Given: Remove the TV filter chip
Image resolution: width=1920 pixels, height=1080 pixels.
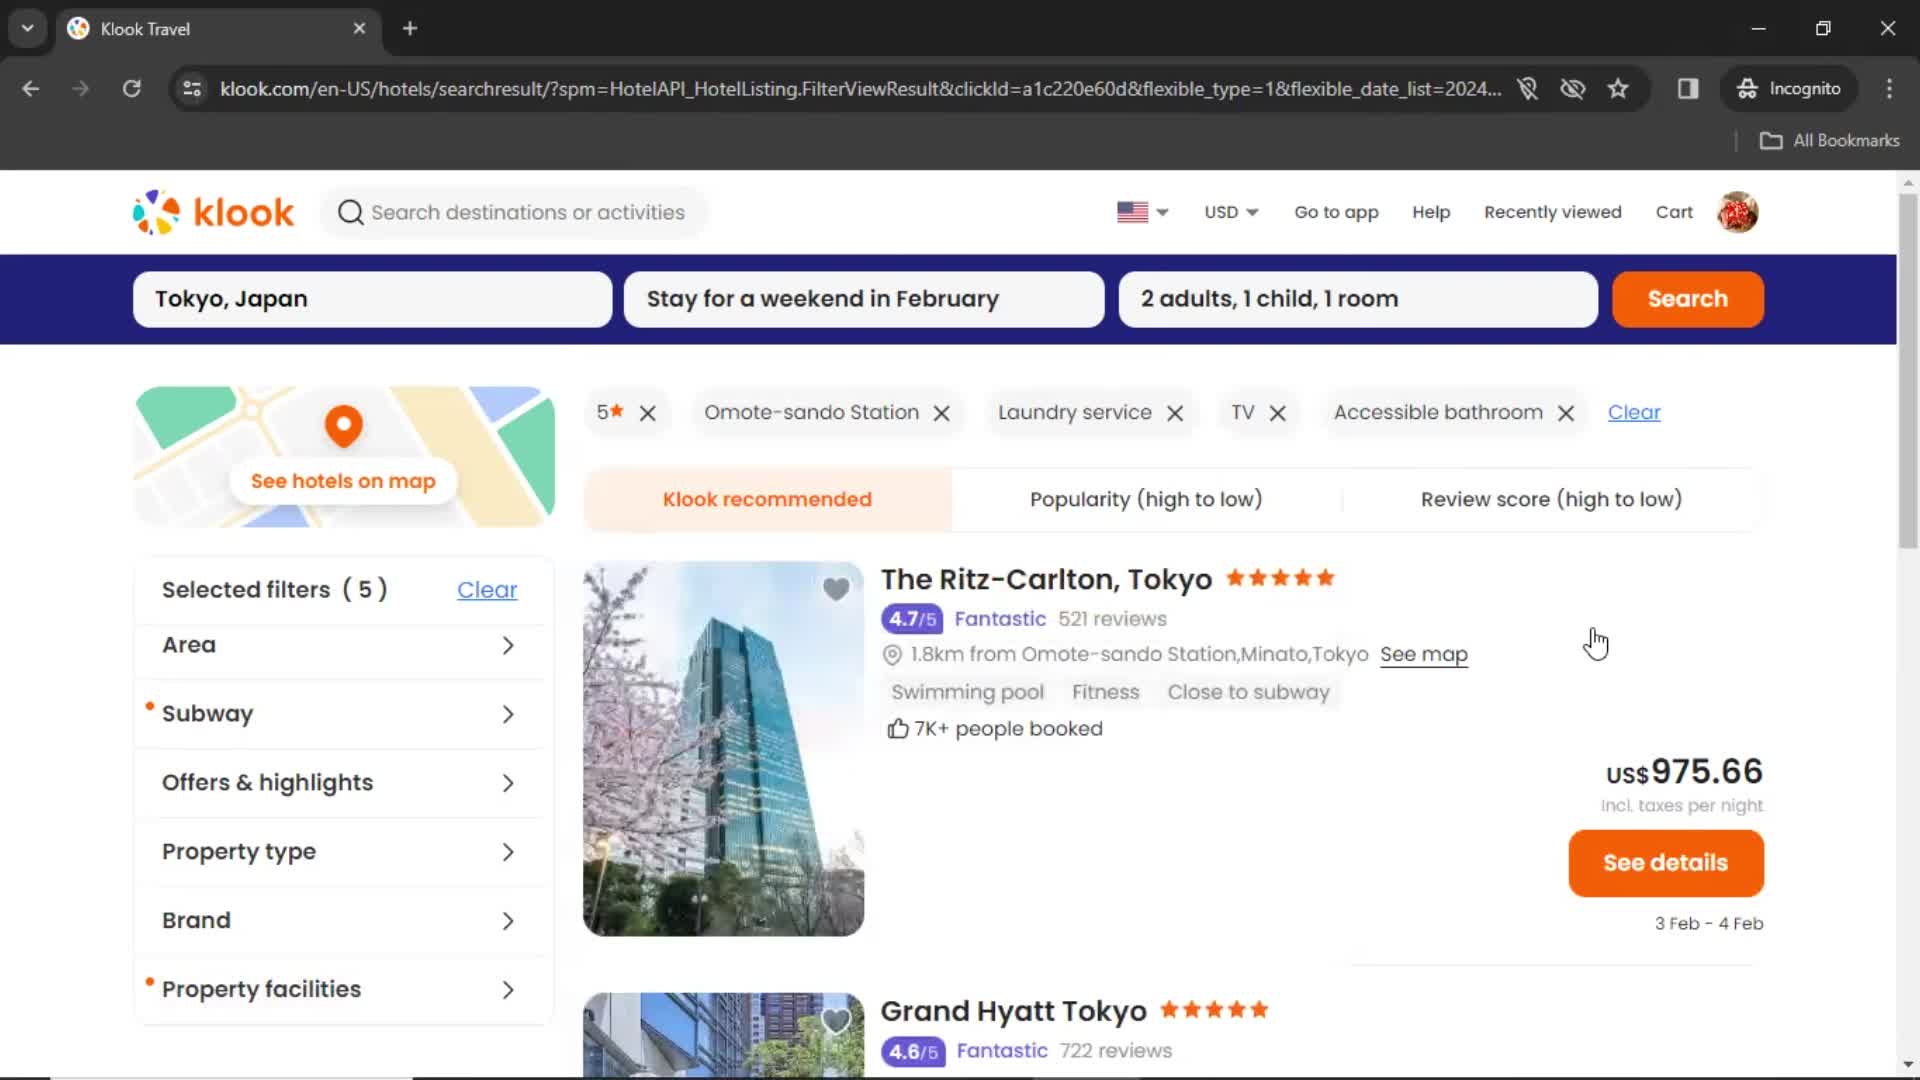Looking at the screenshot, I should click(1278, 413).
